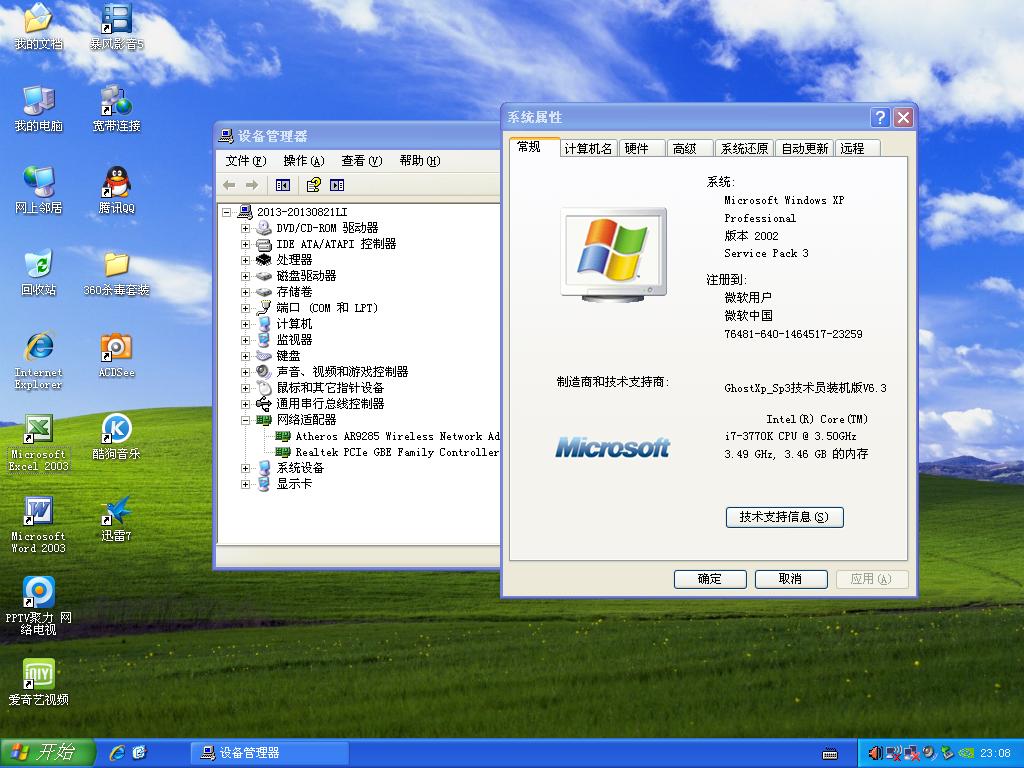Expand the 端口 (COM 和 LPT) node
The width and height of the screenshot is (1024, 768).
tap(246, 308)
